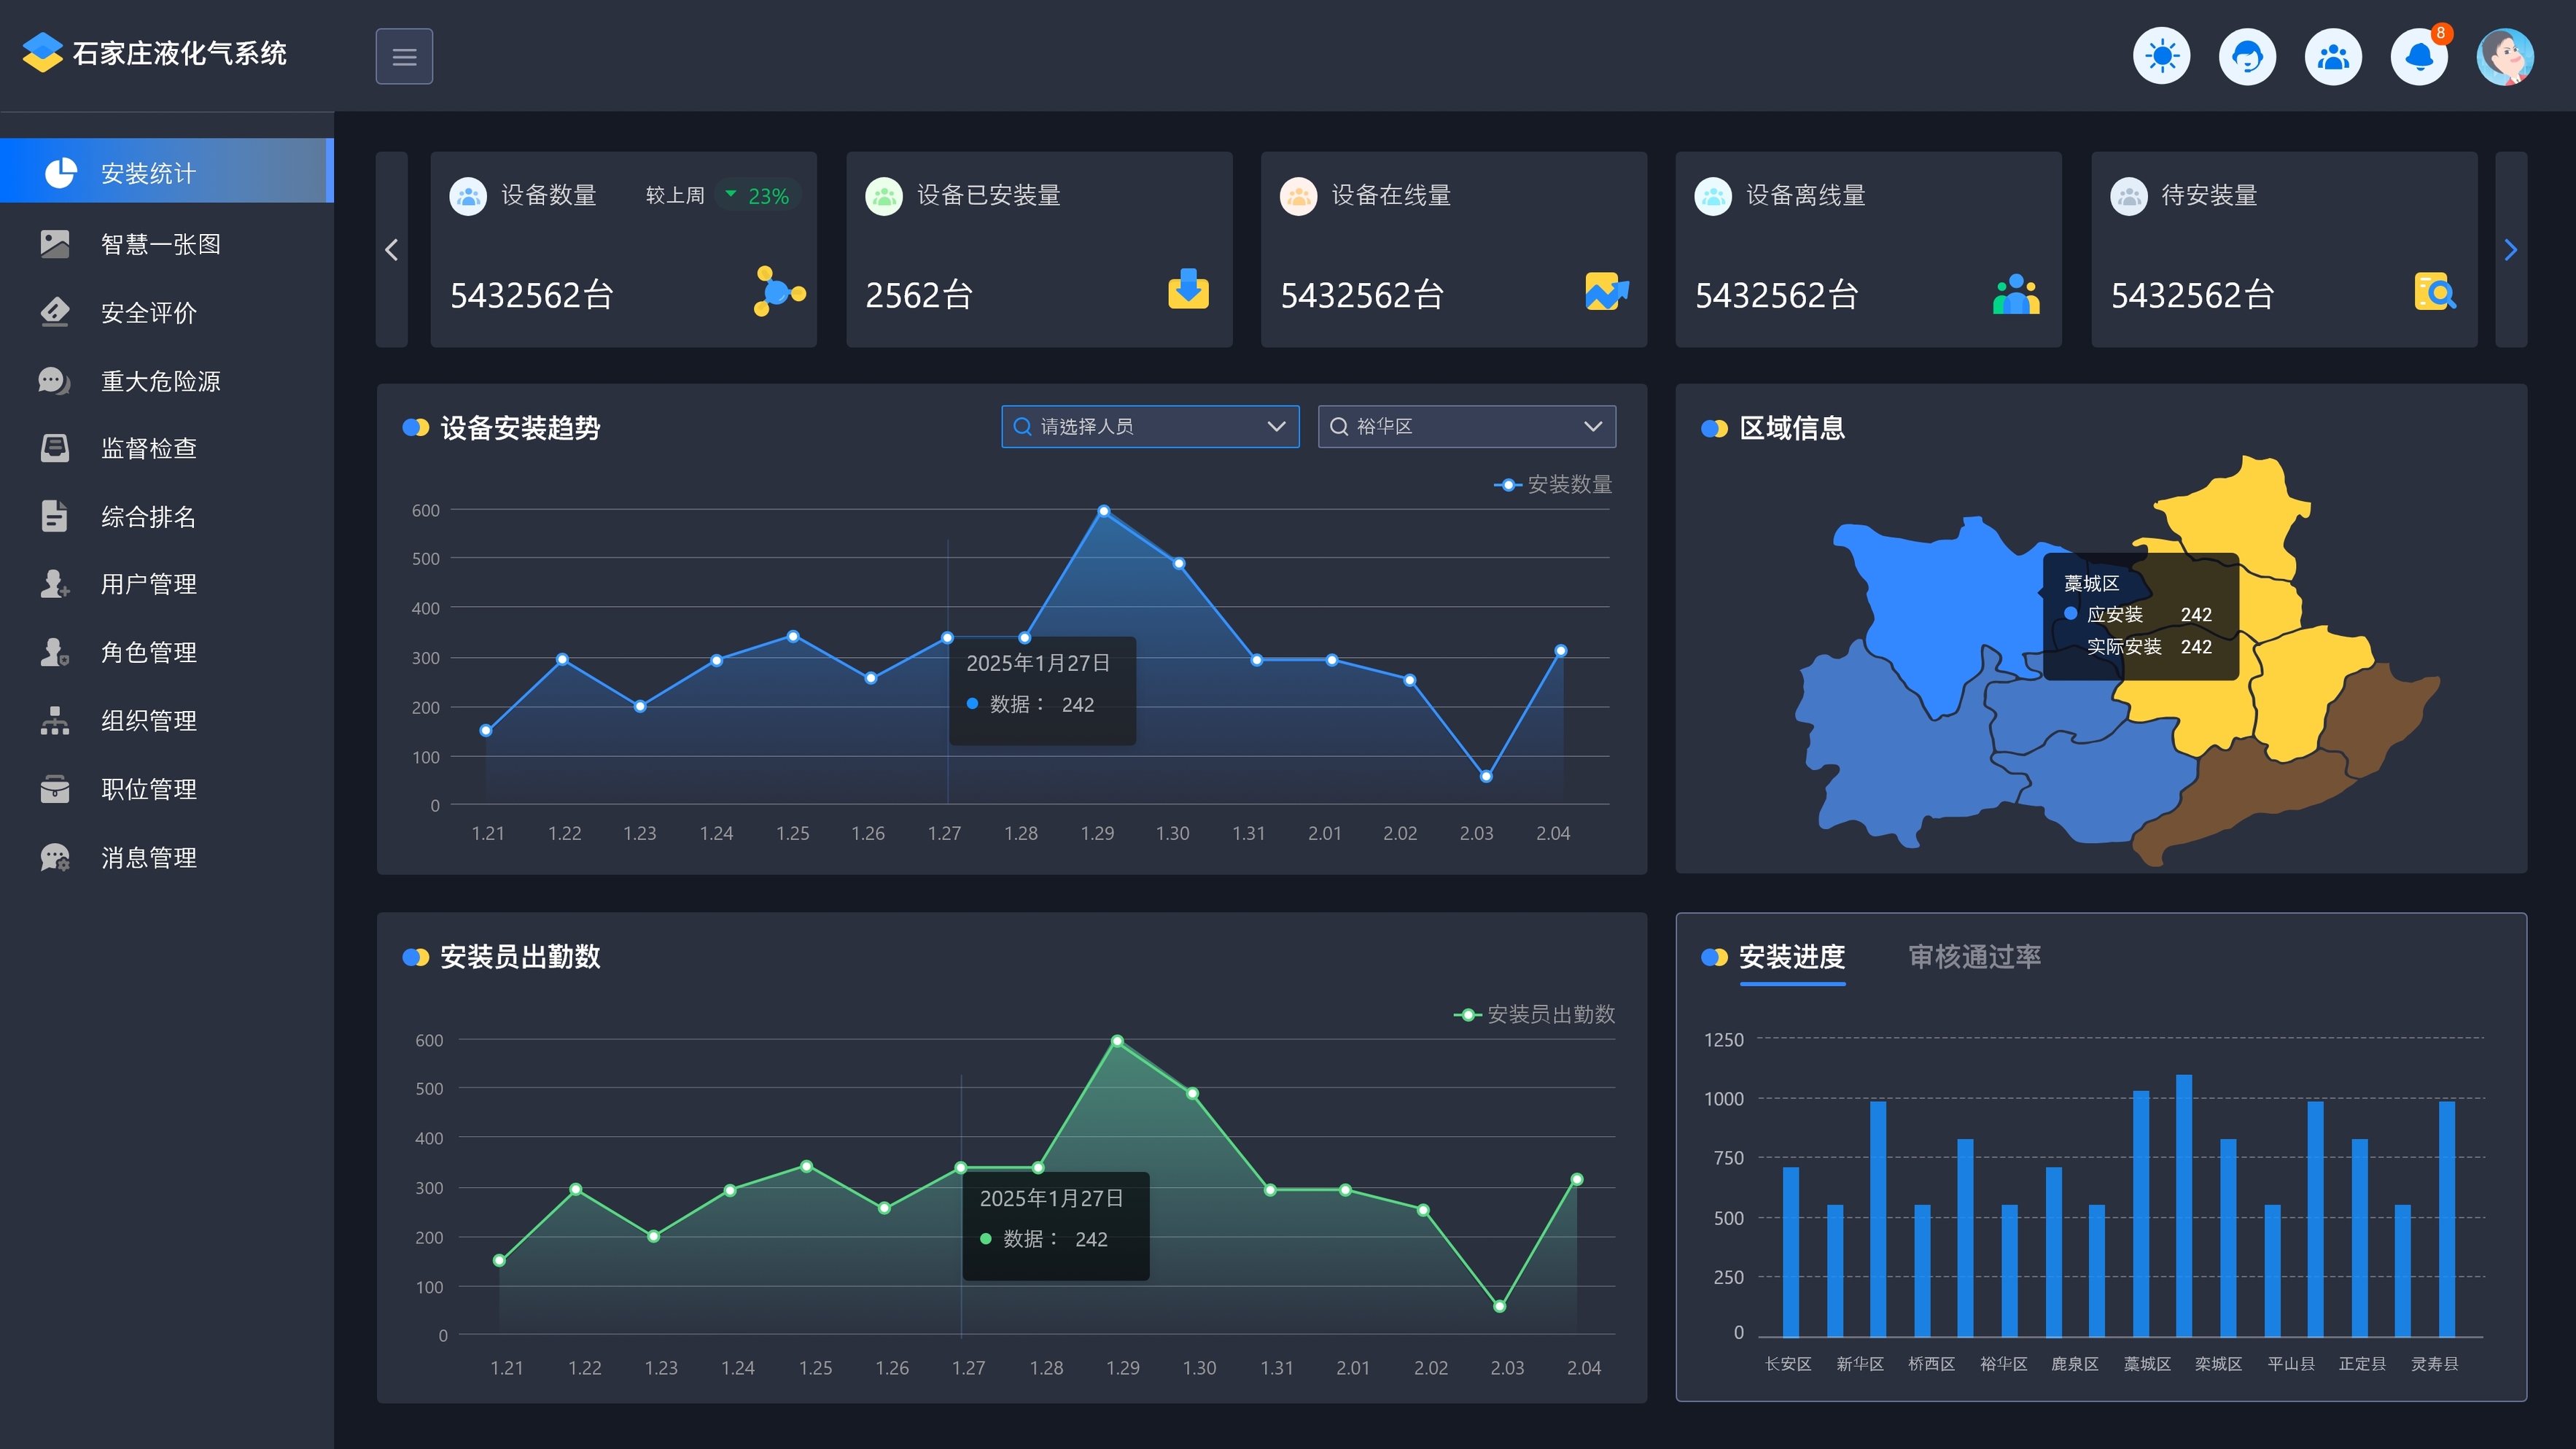Toggle the sun light/dark theme icon
This screenshot has height=1449, width=2576.
pyautogui.click(x=2161, y=56)
